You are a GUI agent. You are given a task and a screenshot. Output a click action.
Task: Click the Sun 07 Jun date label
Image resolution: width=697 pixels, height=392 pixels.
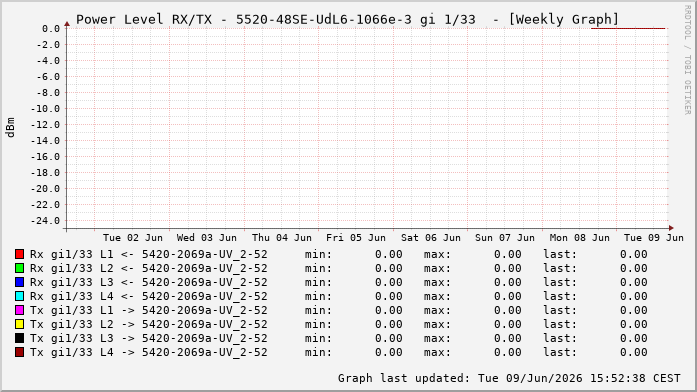[505, 238]
